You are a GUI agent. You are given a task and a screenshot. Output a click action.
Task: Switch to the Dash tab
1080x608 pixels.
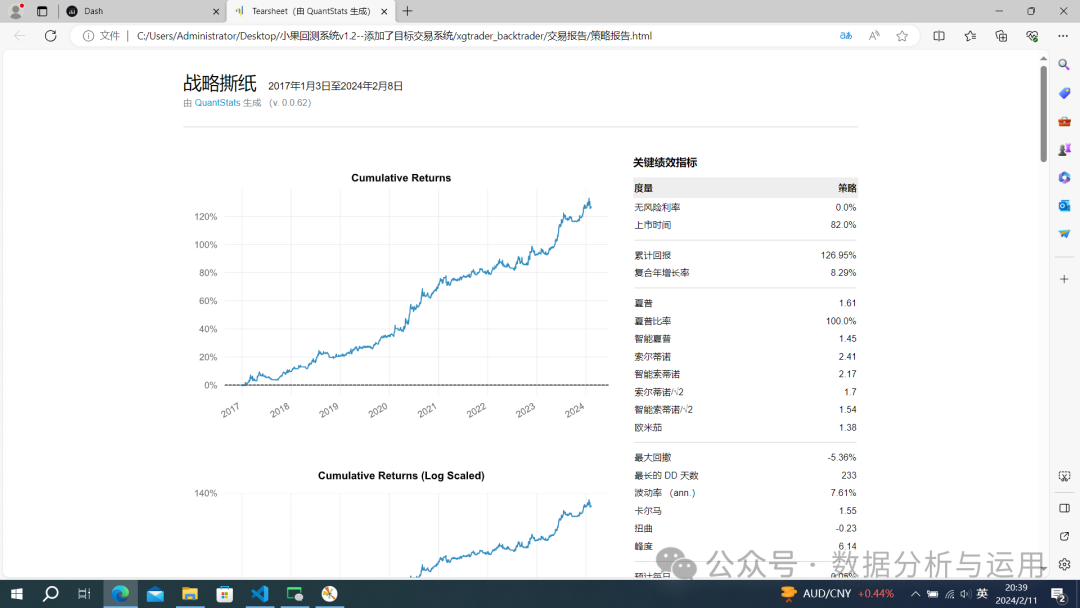[x=143, y=11]
